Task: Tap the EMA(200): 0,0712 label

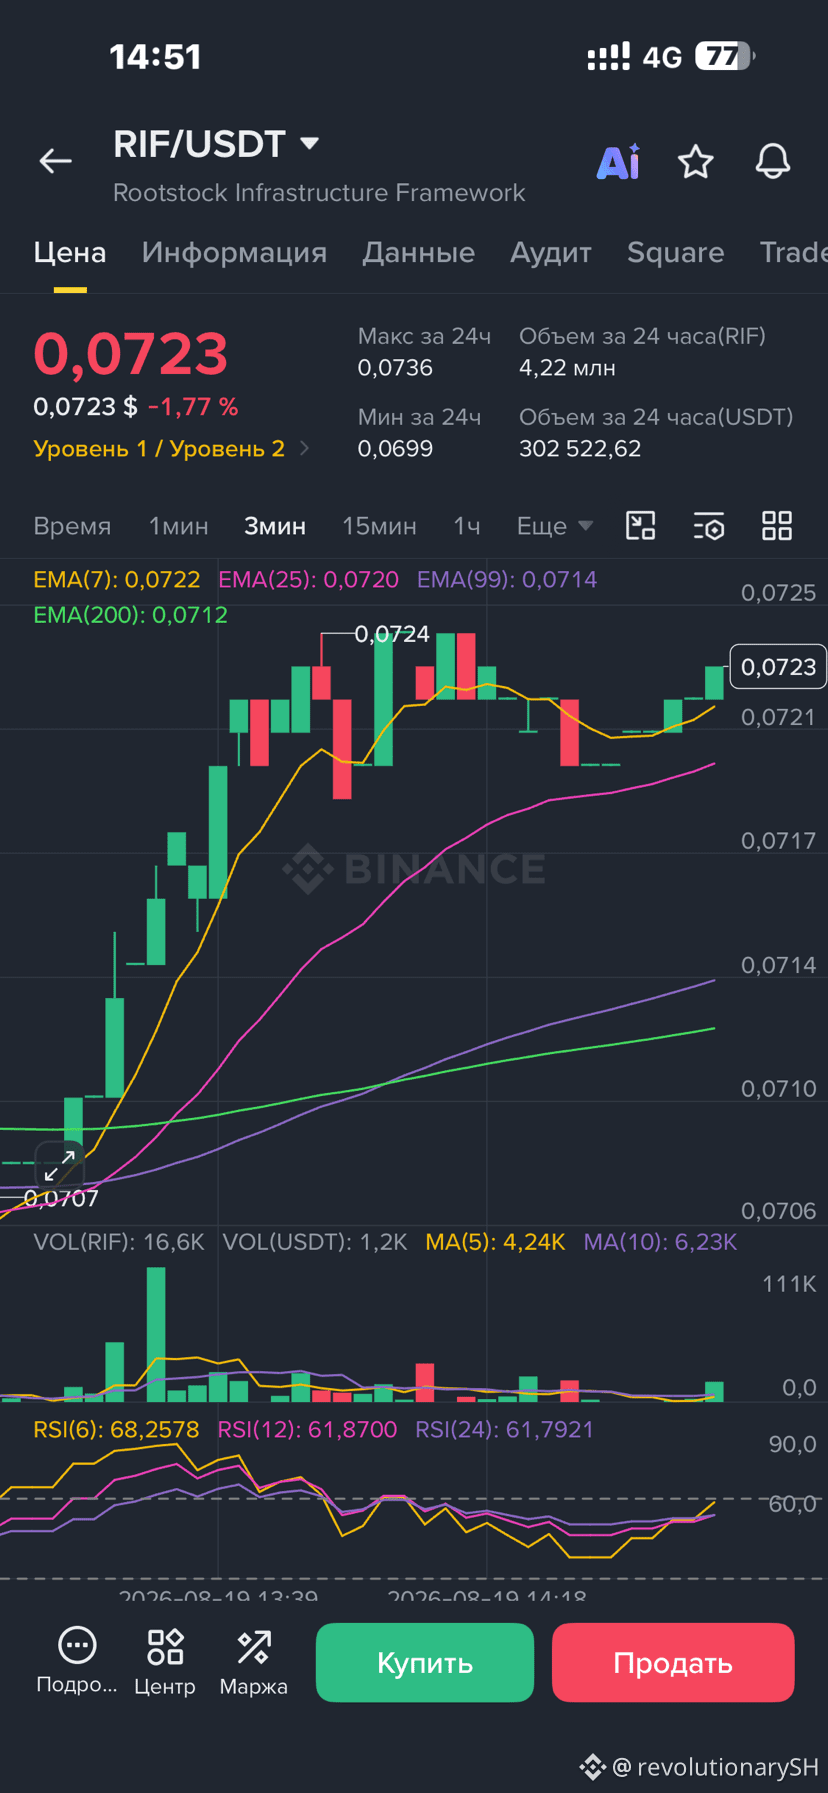Action: (130, 615)
